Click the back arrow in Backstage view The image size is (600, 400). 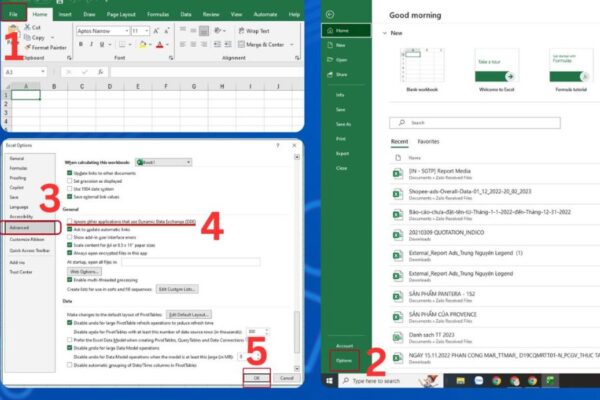tap(329, 13)
